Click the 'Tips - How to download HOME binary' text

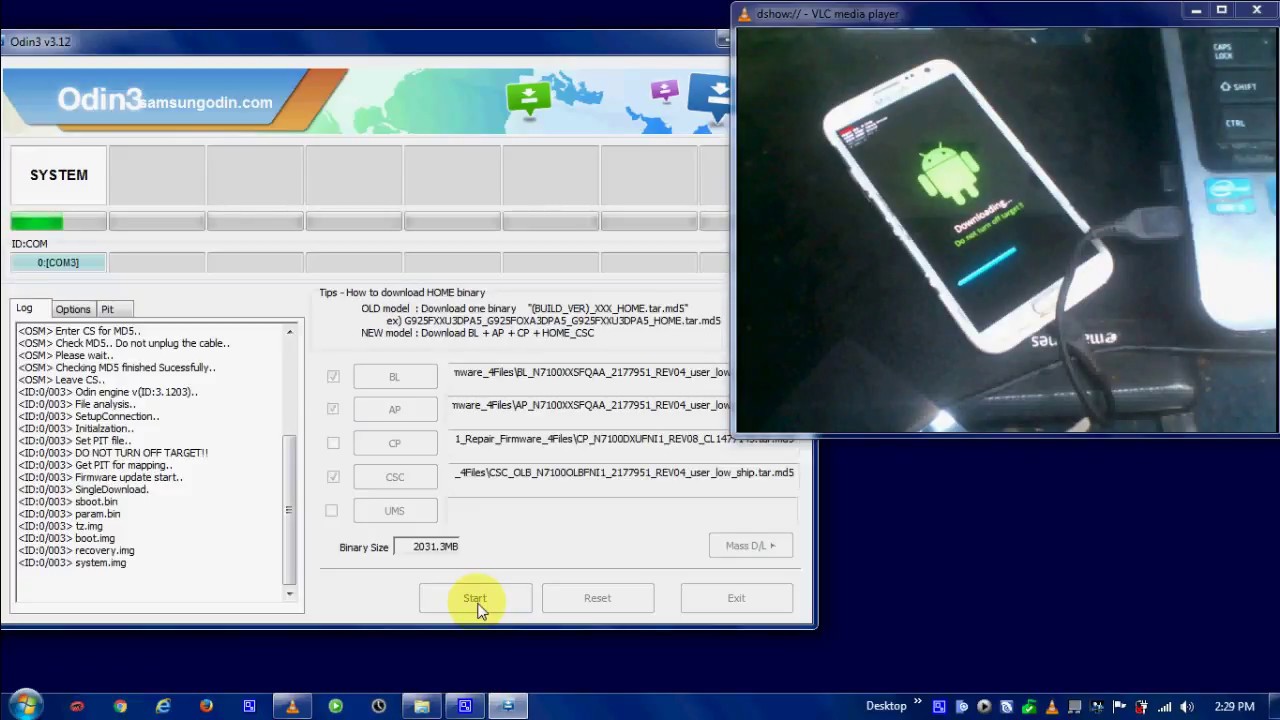pos(402,293)
